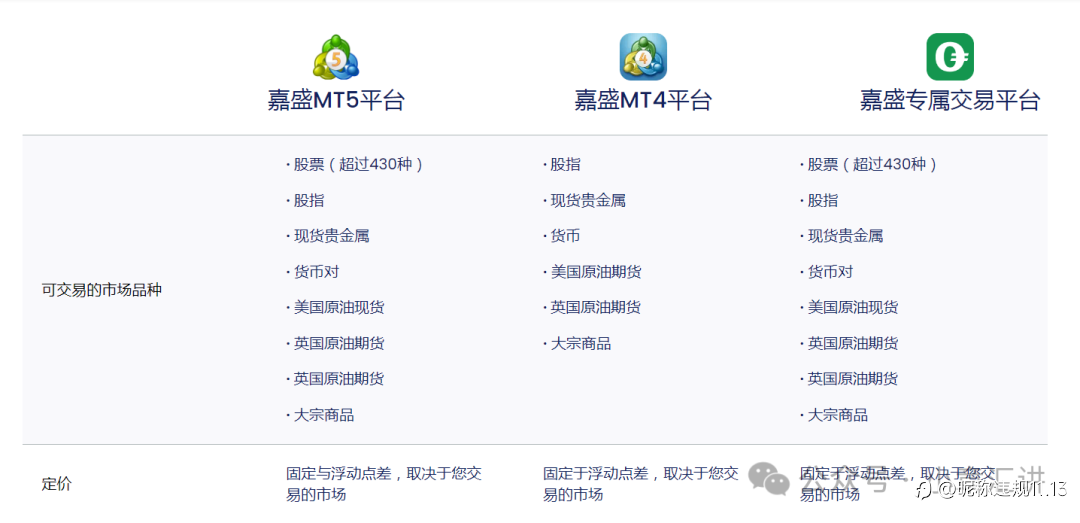Click the MetaTrader 4 platform icon
Viewport: 1080px width, 523px height.
coord(643,57)
